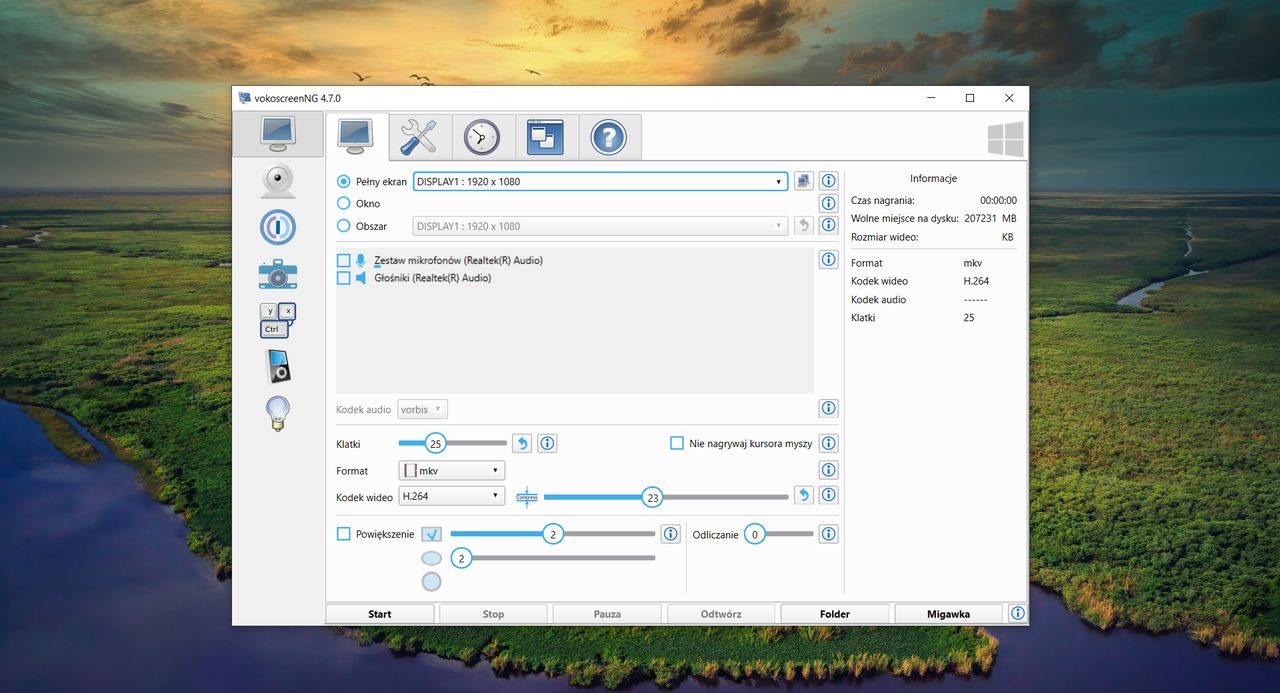
Task: Open the DISPLAY1 : 1920 x 1080 dropdown
Action: click(x=780, y=181)
